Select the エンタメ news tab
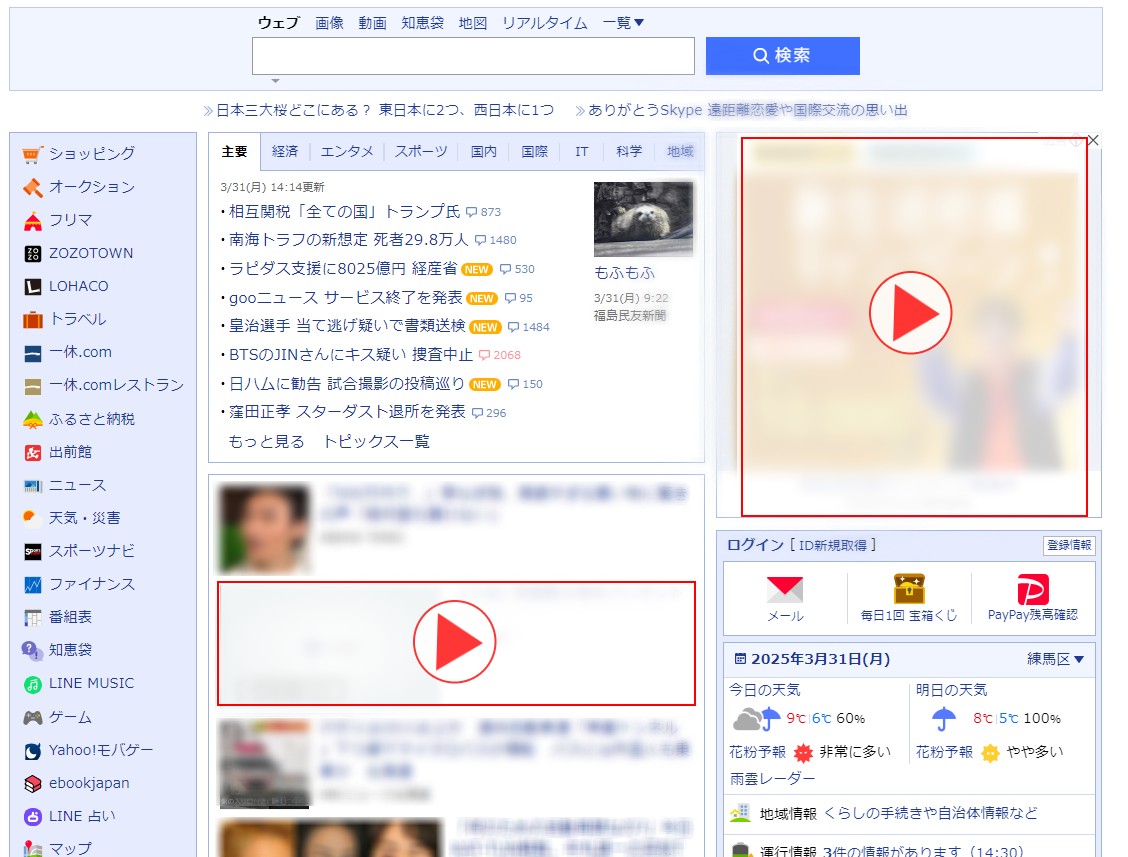The height and width of the screenshot is (857, 1128). [347, 152]
